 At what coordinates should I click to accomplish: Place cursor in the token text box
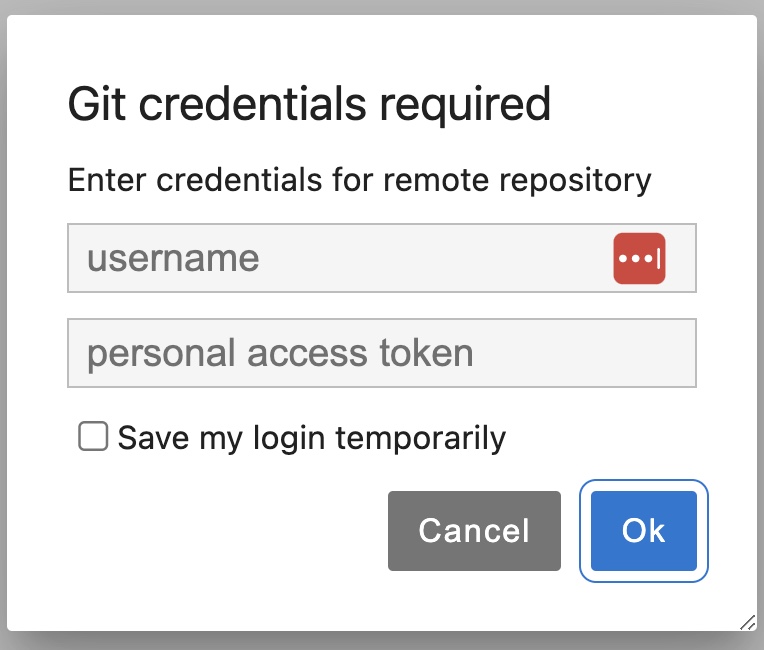[381, 353]
